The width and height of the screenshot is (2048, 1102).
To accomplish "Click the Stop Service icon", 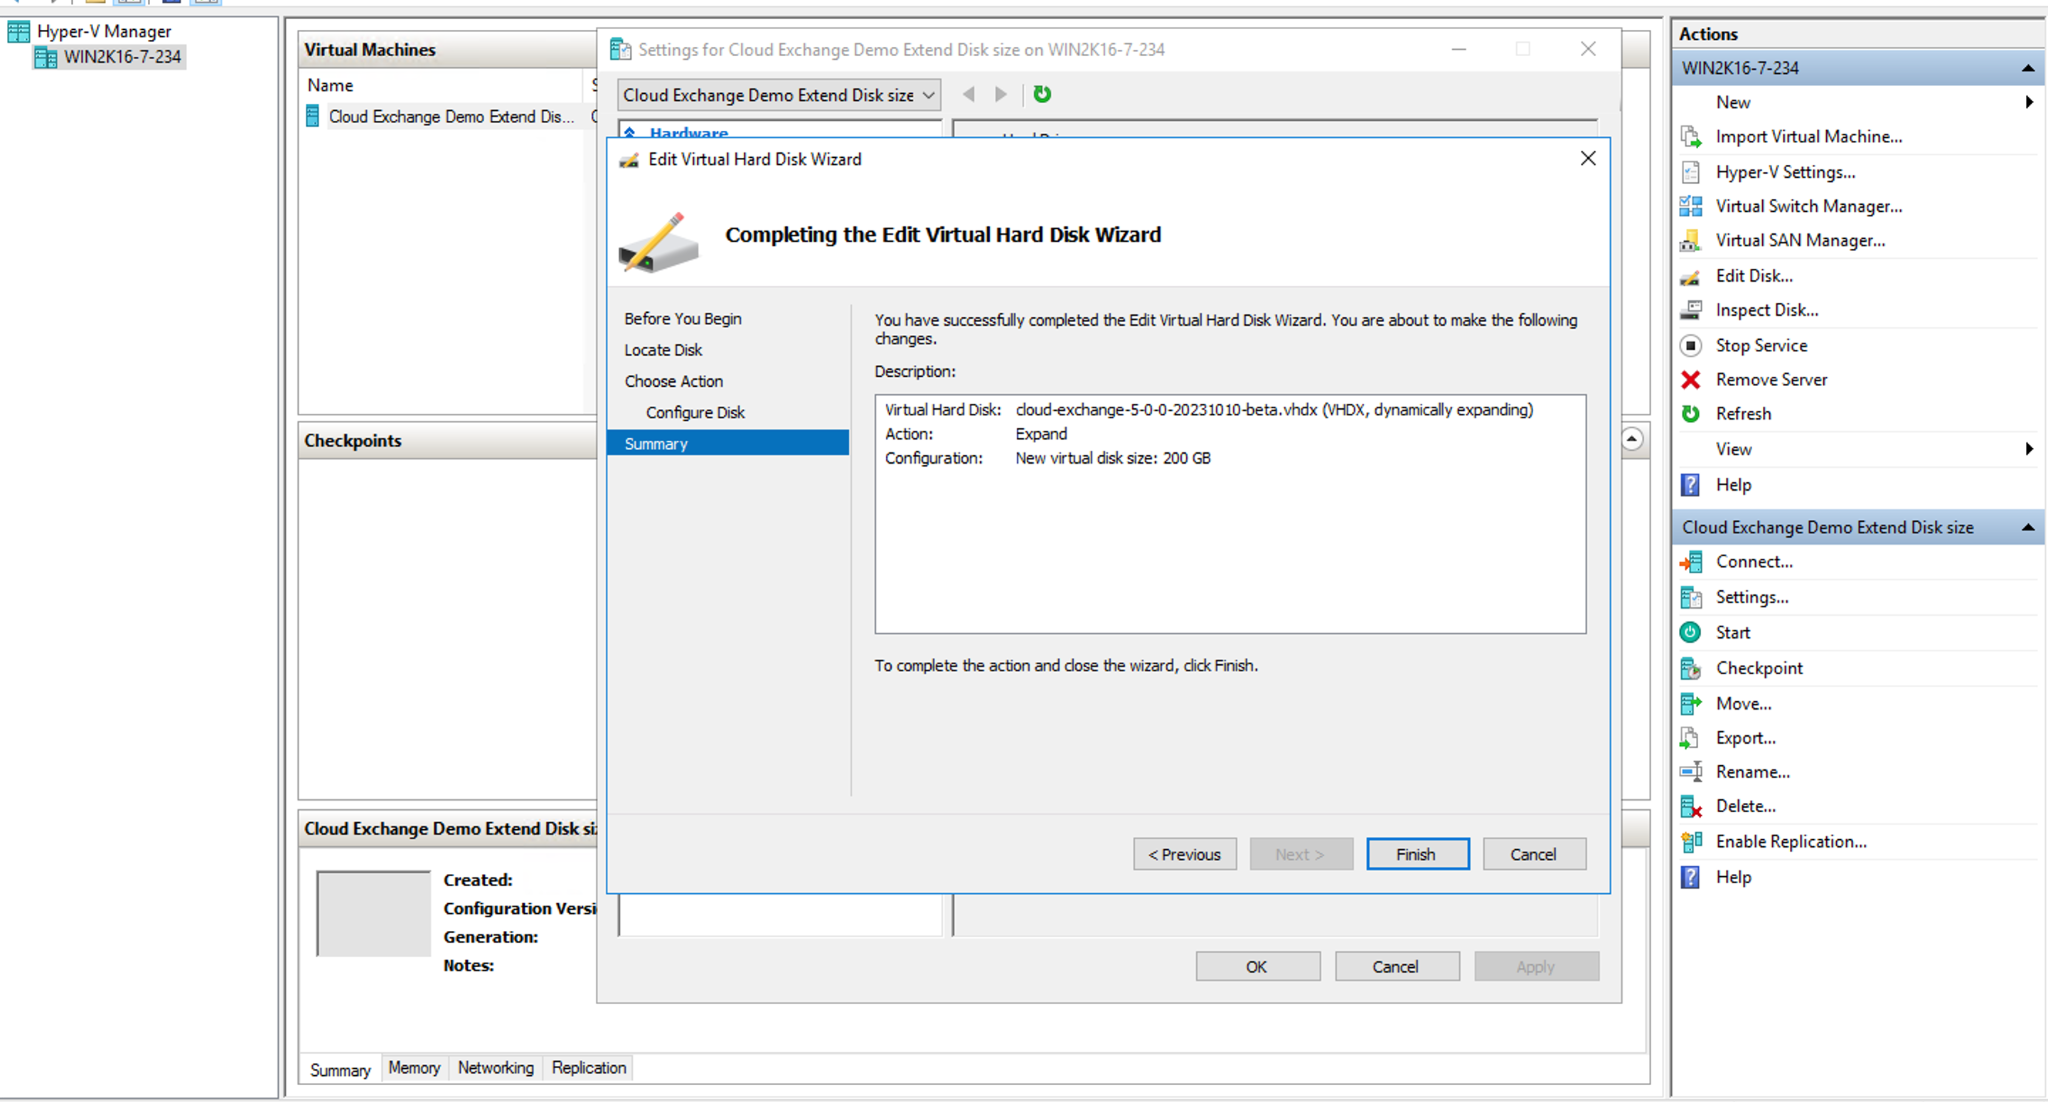I will tap(1691, 345).
